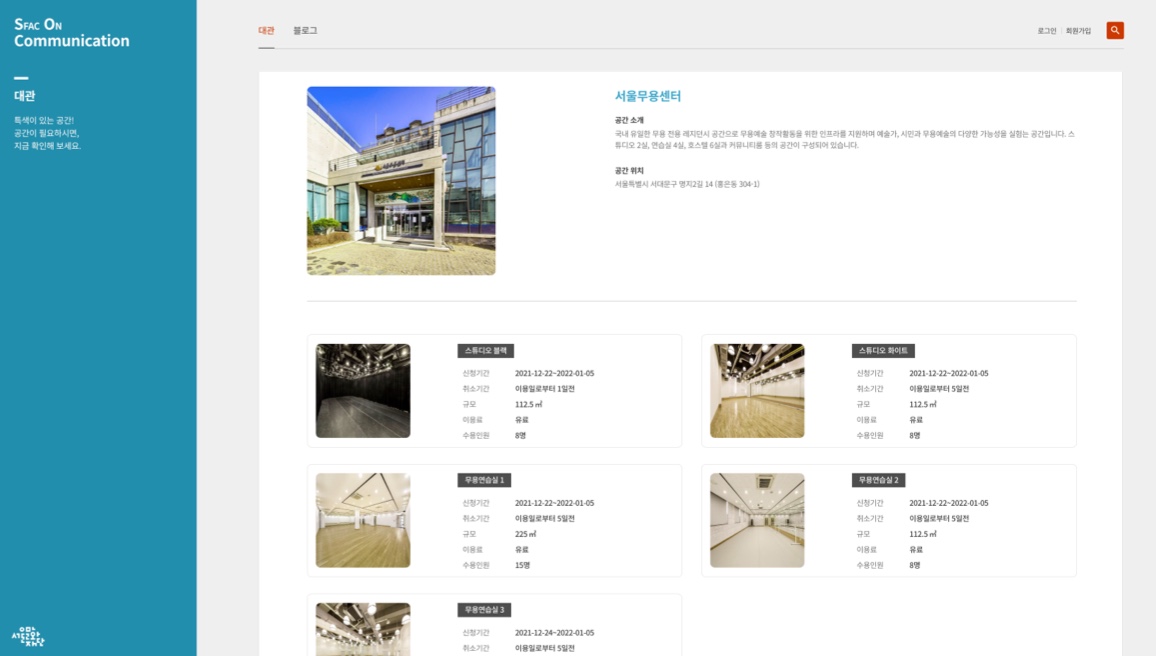Image resolution: width=1156 pixels, height=656 pixels.
Task: View the 무용연습실 1 room thumbnail
Action: click(x=363, y=520)
